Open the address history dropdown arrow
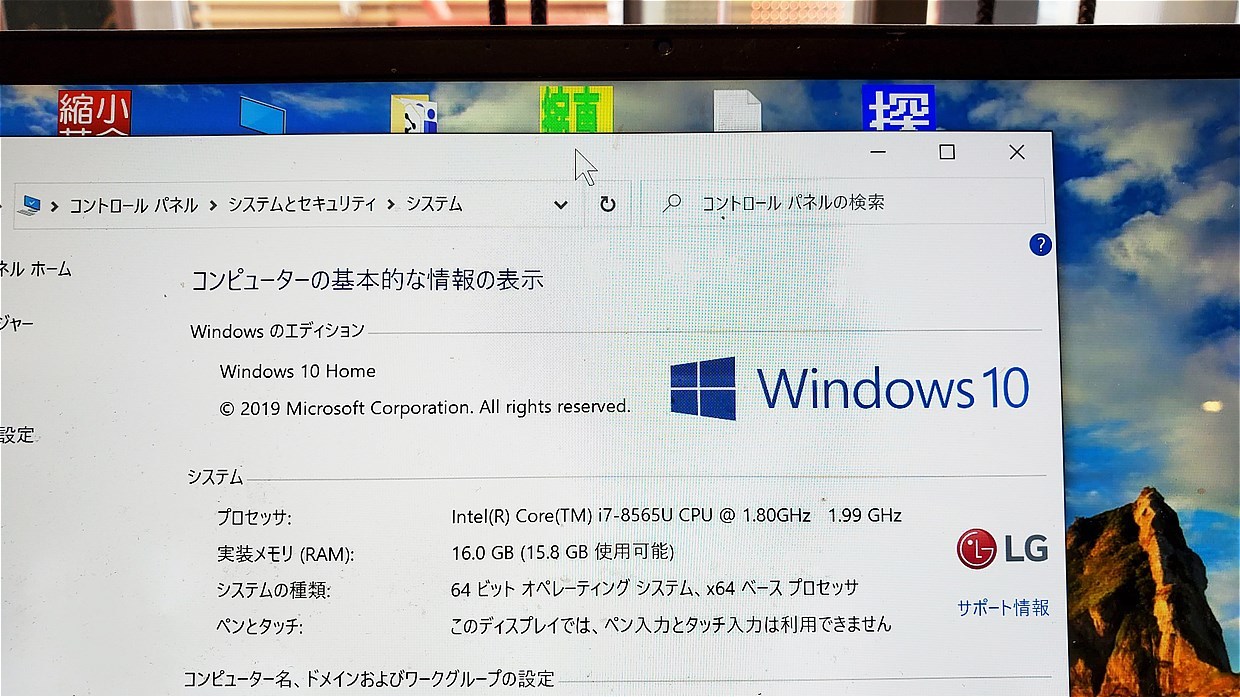 561,205
